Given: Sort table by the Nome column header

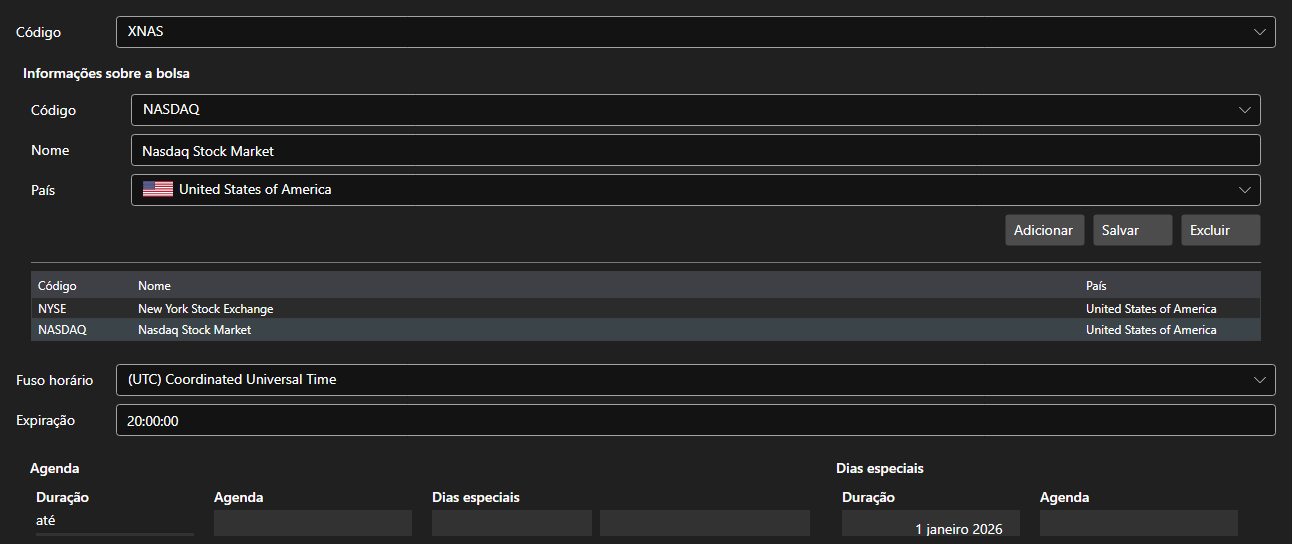Looking at the screenshot, I should (154, 286).
